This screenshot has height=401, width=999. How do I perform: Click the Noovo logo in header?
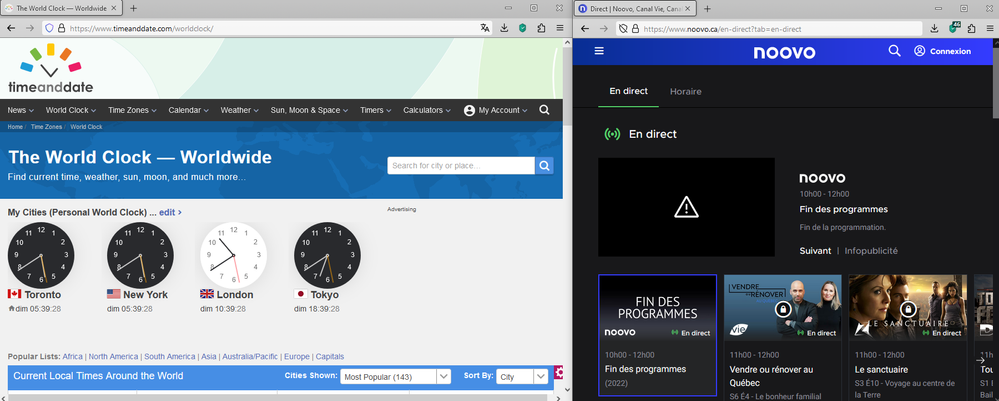point(784,52)
